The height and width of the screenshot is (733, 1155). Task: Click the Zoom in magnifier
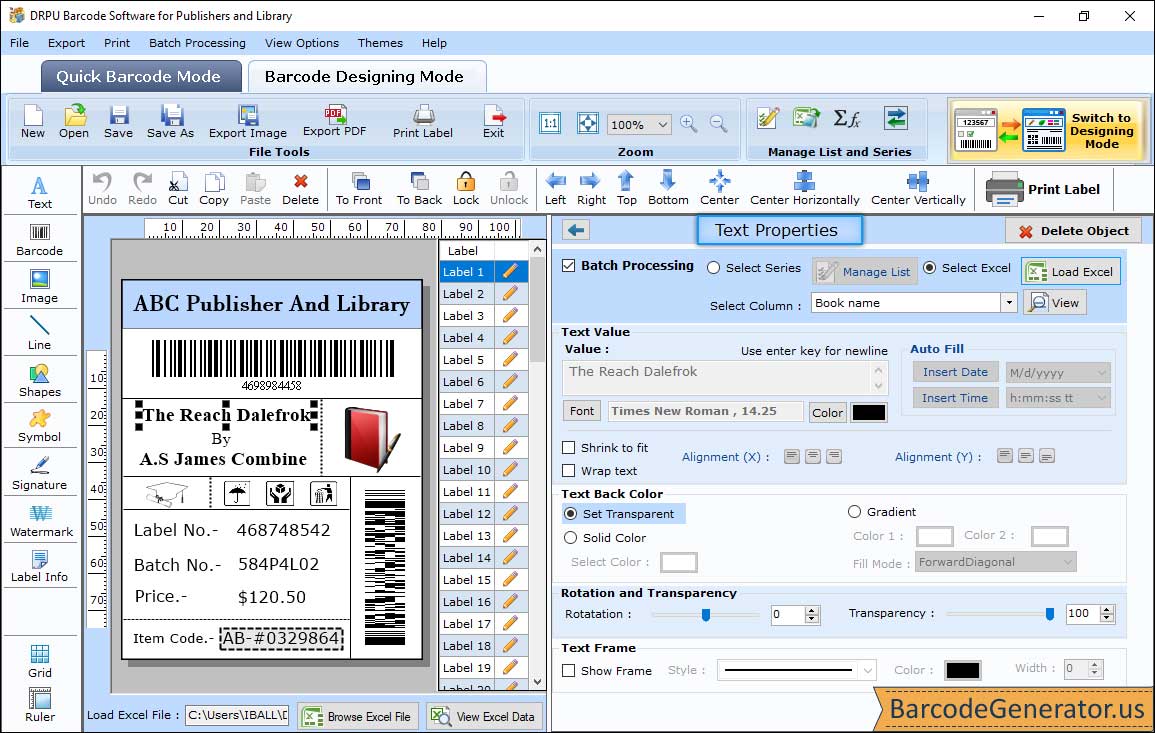689,124
